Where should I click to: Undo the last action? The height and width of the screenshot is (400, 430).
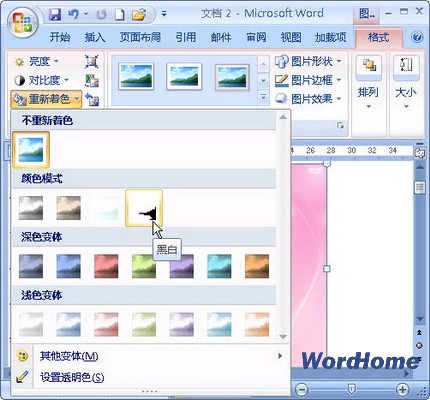(73, 14)
